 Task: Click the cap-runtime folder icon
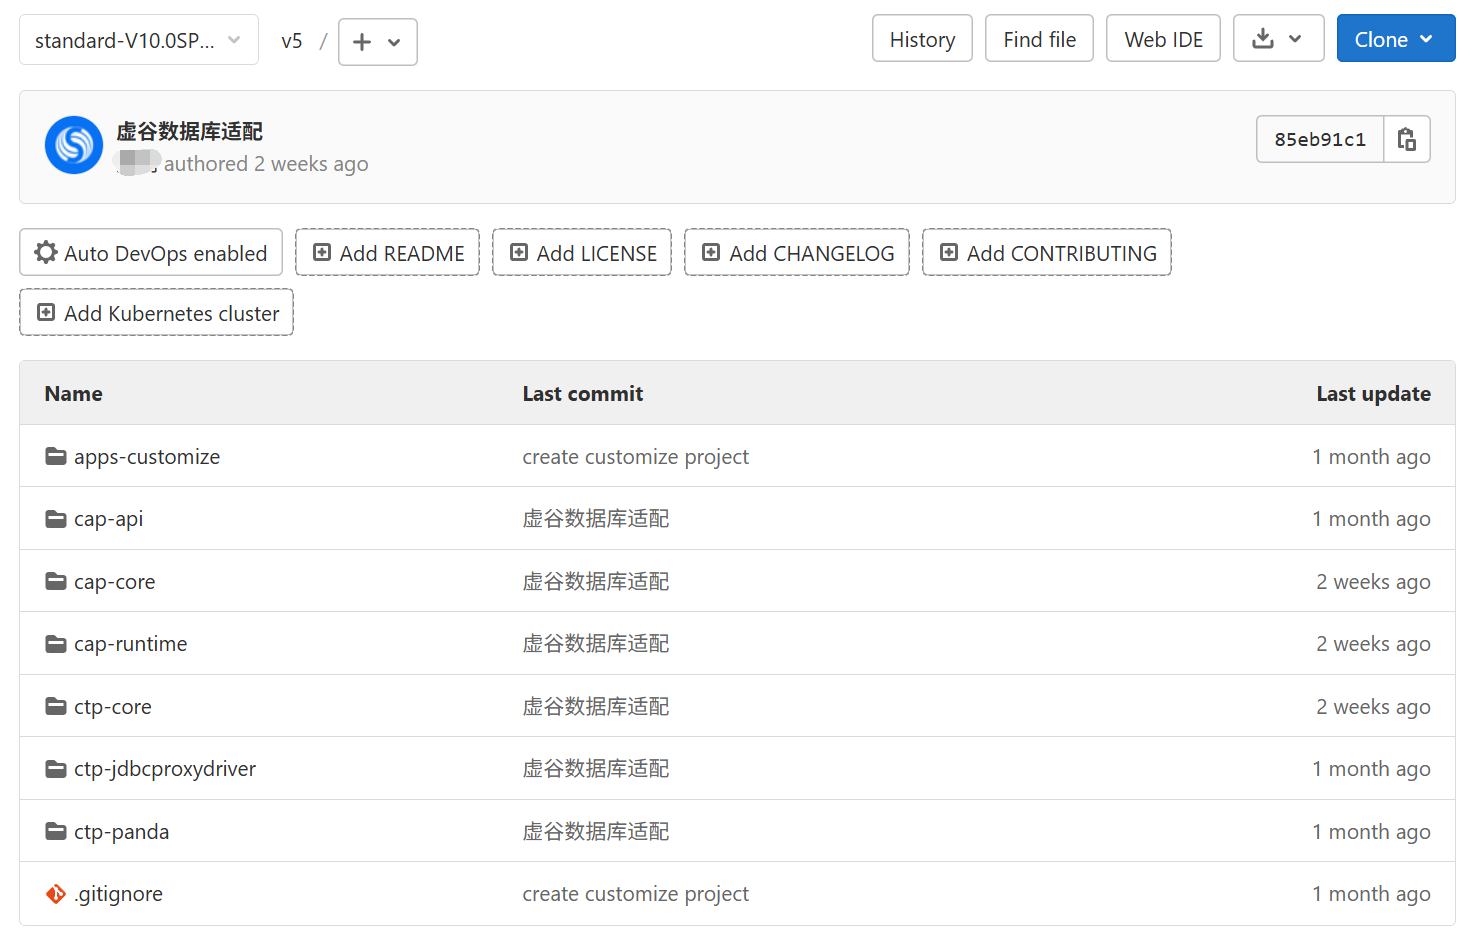pyautogui.click(x=56, y=644)
